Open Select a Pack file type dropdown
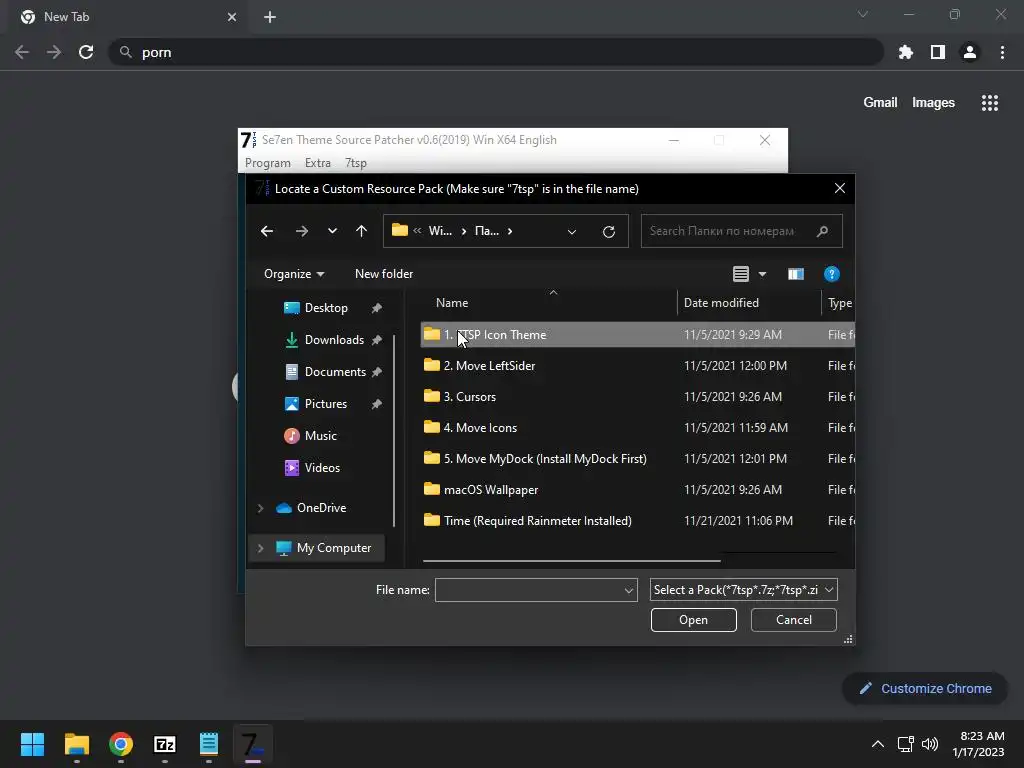The height and width of the screenshot is (768, 1024). click(x=743, y=590)
